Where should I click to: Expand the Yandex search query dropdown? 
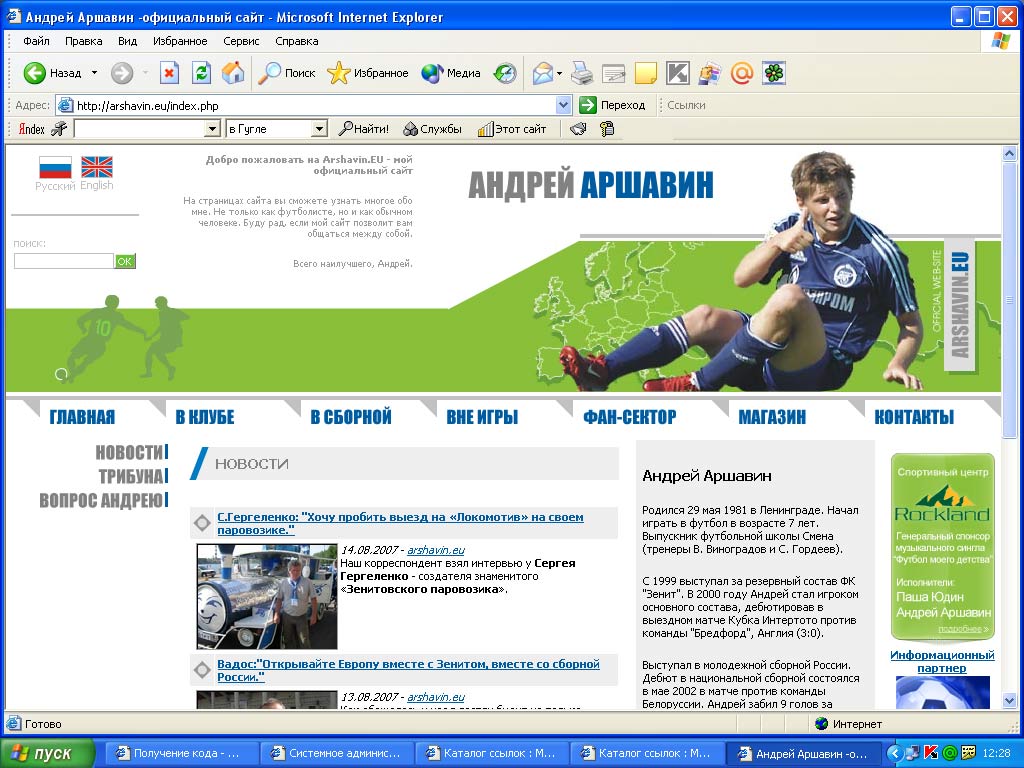point(212,129)
